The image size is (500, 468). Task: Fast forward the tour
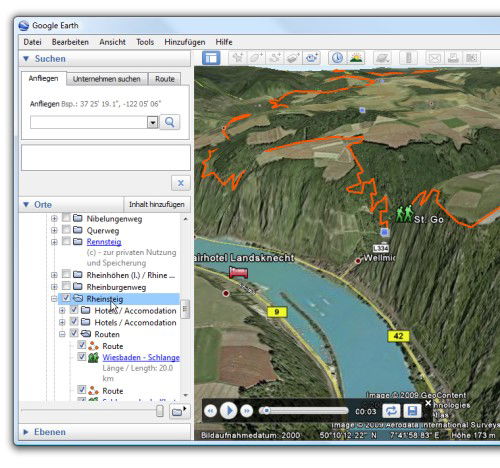coord(247,411)
